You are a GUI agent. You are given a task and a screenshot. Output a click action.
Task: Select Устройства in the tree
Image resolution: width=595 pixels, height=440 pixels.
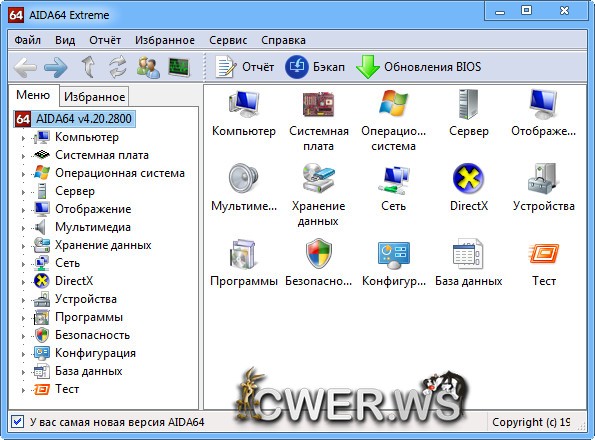point(86,299)
